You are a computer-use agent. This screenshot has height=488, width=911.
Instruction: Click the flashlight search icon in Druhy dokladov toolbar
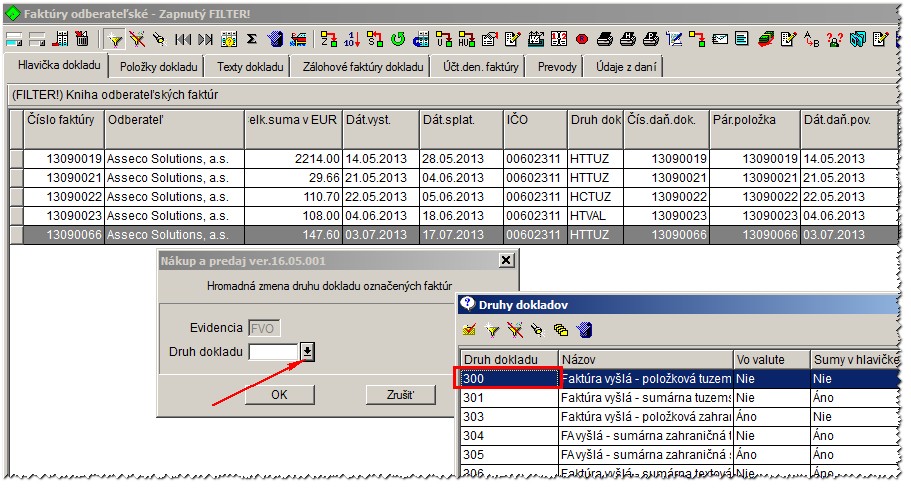[537, 331]
